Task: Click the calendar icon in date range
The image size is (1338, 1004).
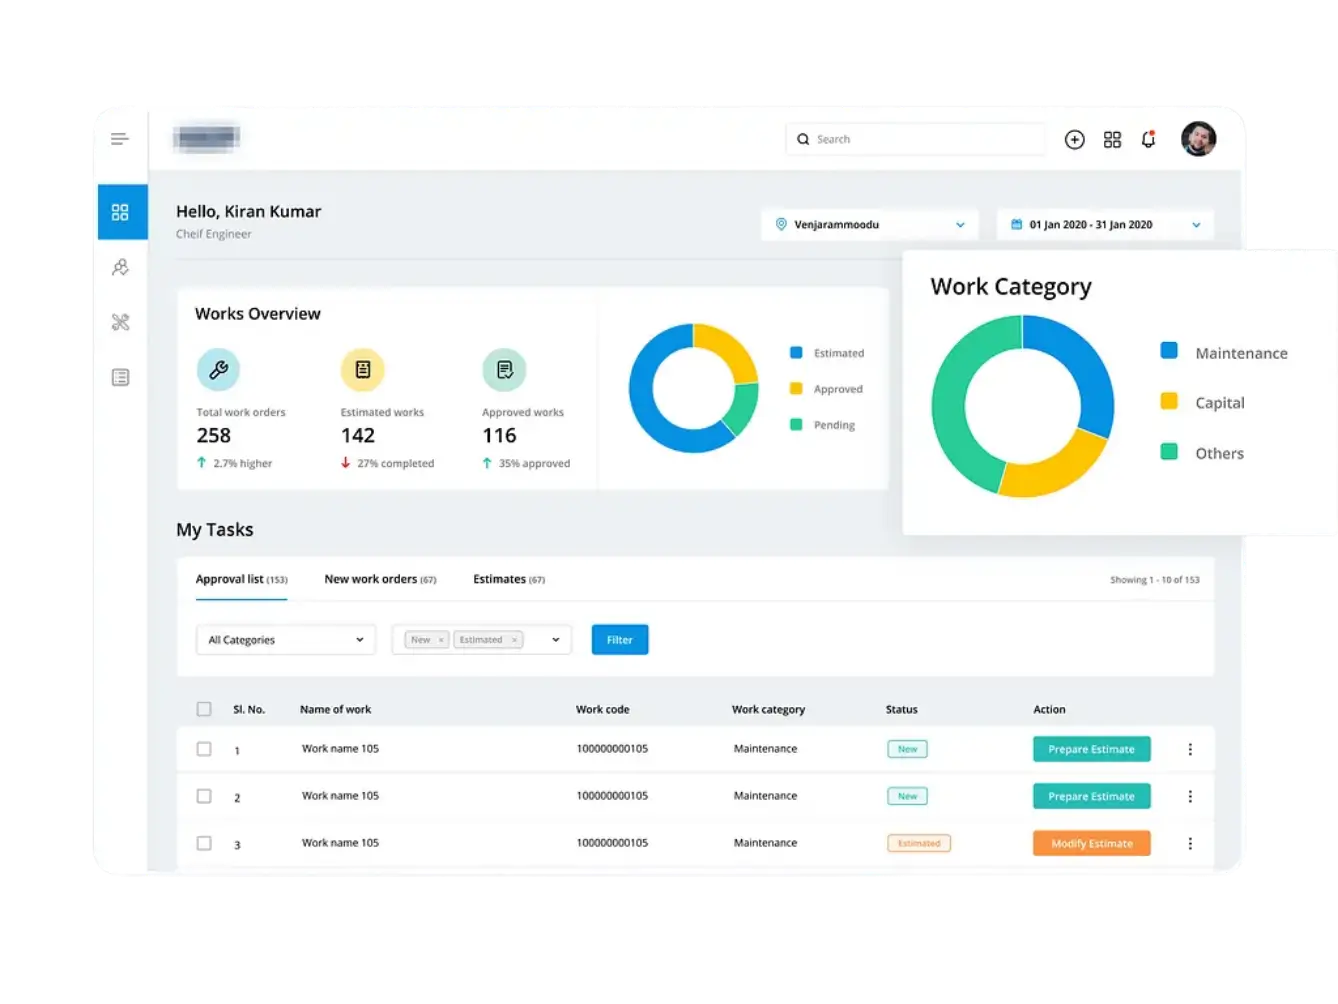Action: click(x=1016, y=224)
